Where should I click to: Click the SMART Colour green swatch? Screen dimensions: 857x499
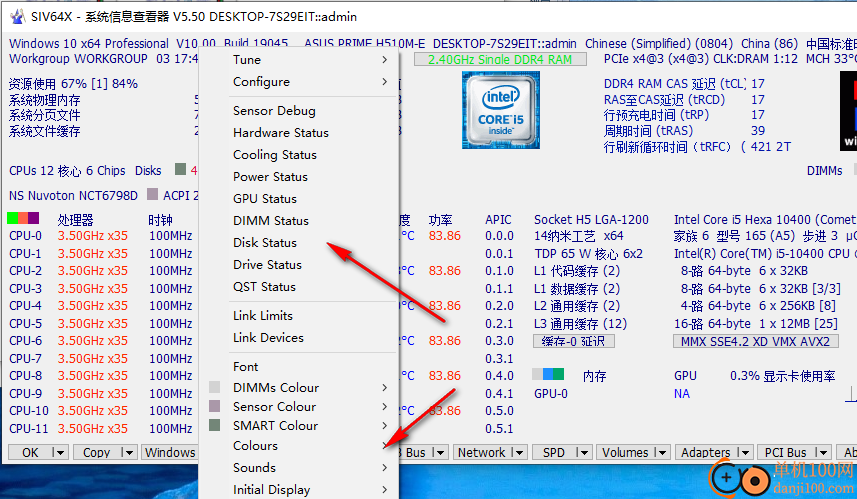(x=215, y=425)
